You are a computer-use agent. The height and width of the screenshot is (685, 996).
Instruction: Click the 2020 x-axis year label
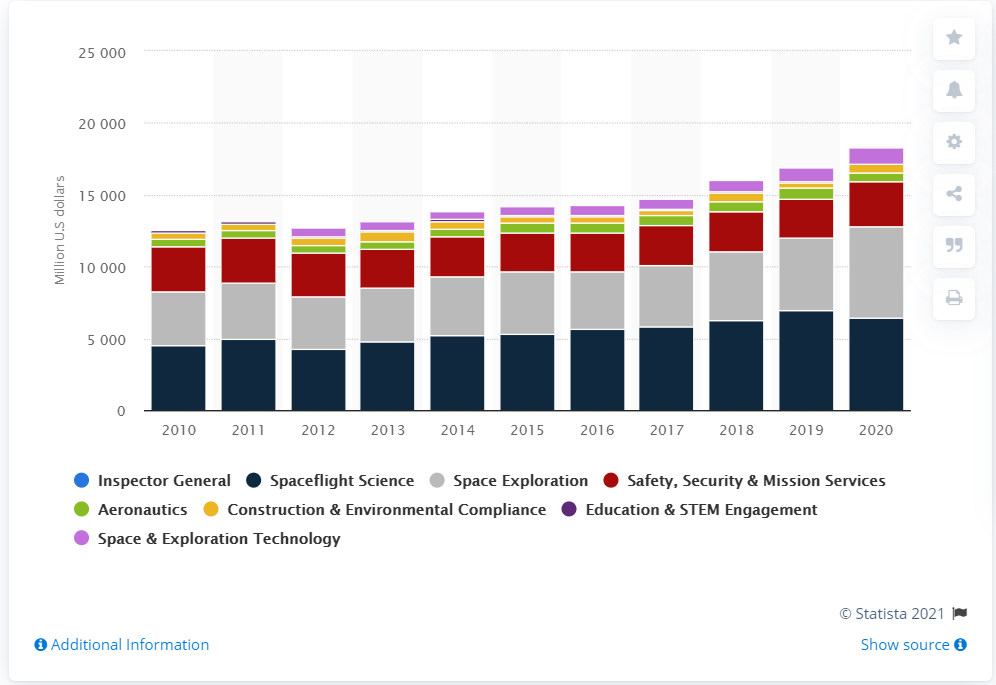876,430
